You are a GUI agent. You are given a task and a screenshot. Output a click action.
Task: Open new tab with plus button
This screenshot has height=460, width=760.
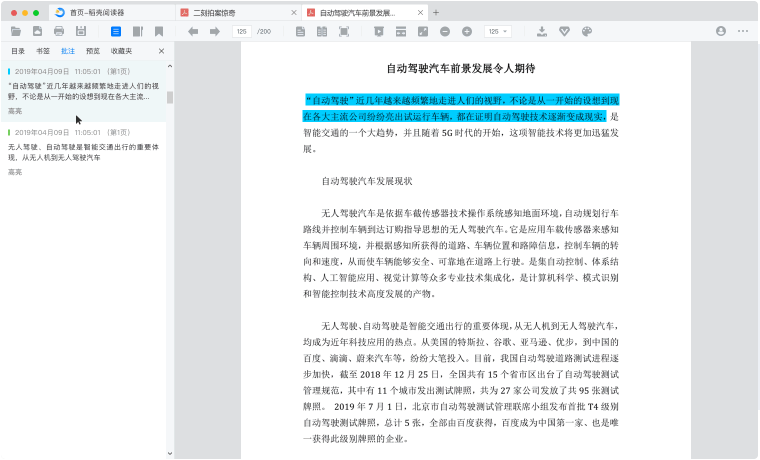click(435, 13)
